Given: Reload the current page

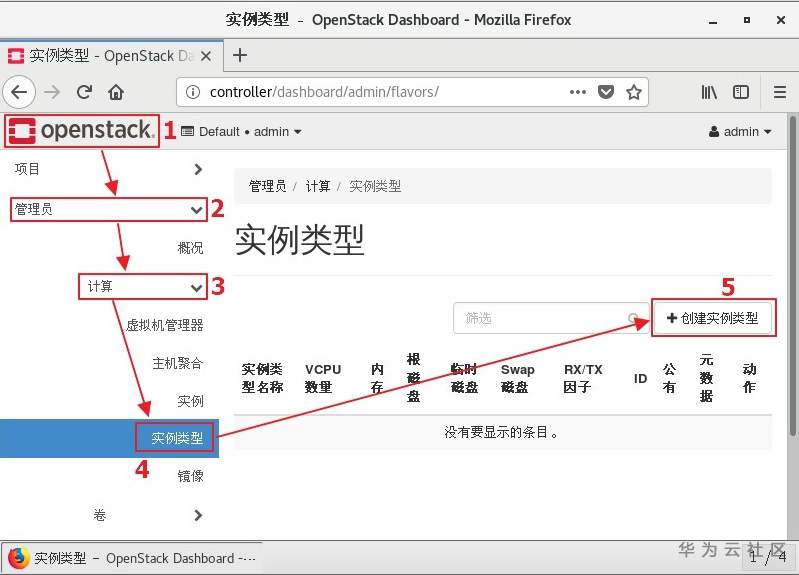Looking at the screenshot, I should [84, 92].
